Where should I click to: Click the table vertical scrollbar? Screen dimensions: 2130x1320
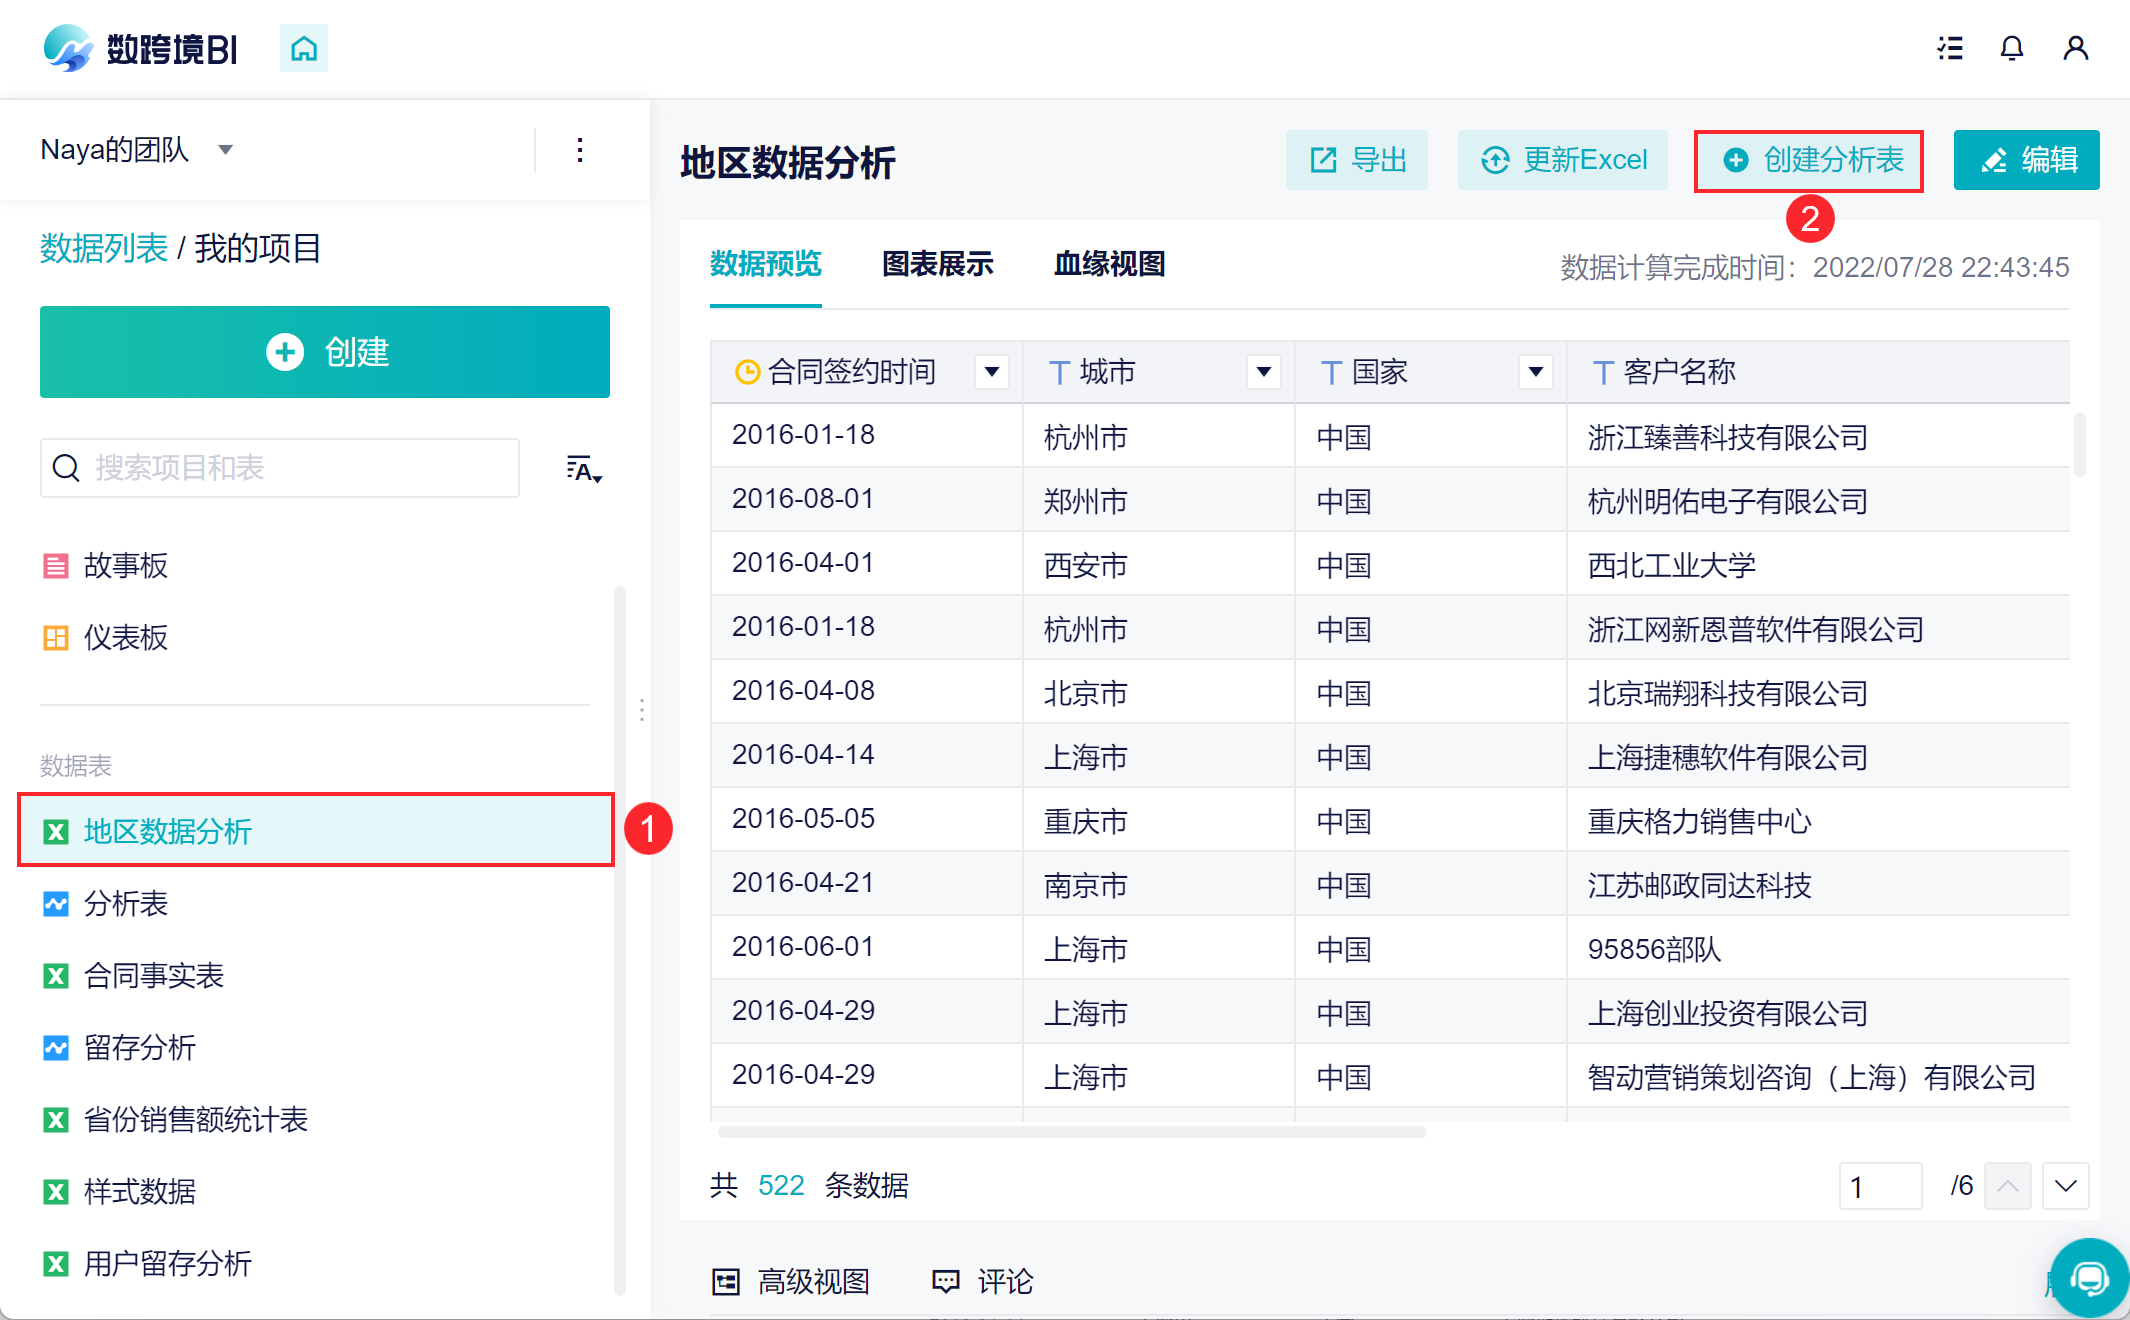pos(2080,444)
